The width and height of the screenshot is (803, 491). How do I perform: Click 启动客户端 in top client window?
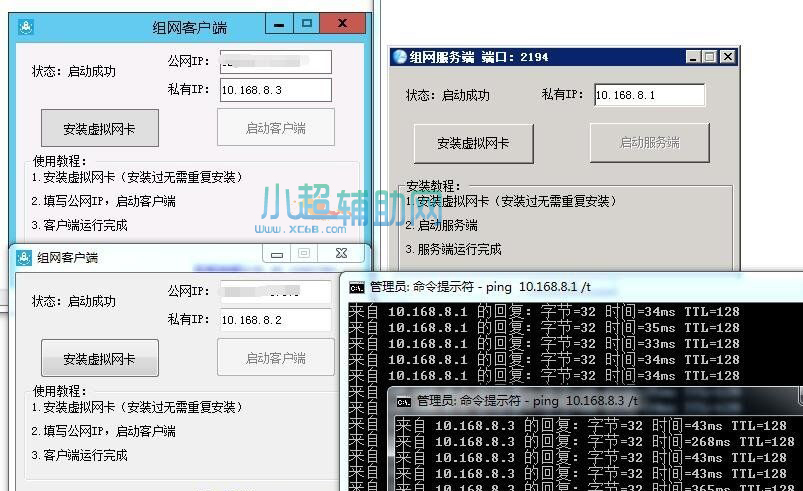coord(276,127)
